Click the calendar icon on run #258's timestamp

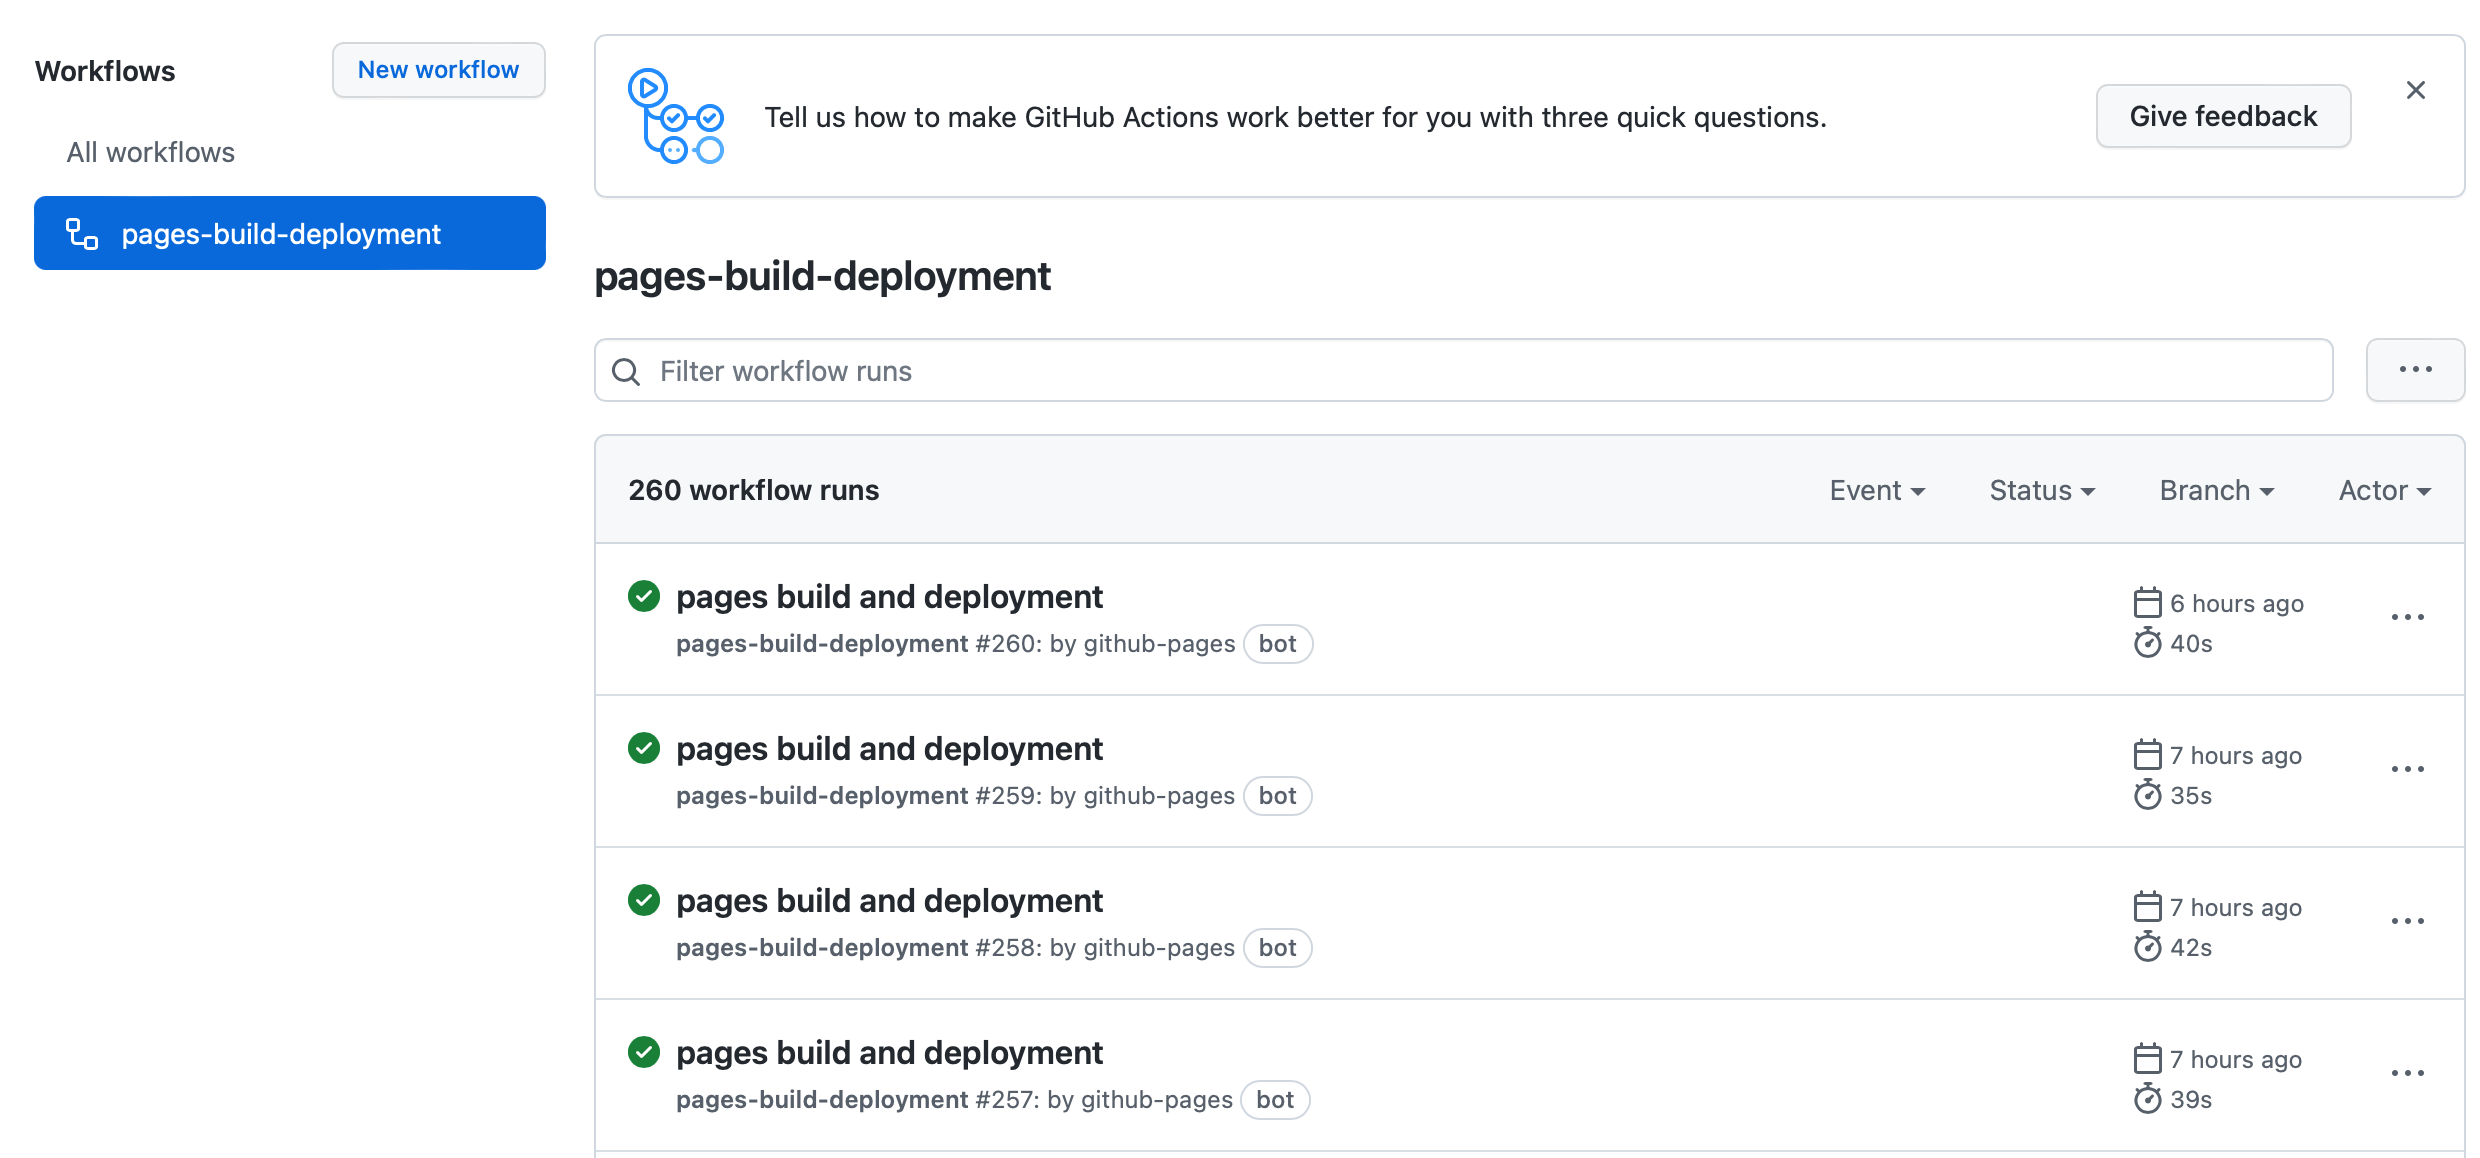click(x=2148, y=906)
